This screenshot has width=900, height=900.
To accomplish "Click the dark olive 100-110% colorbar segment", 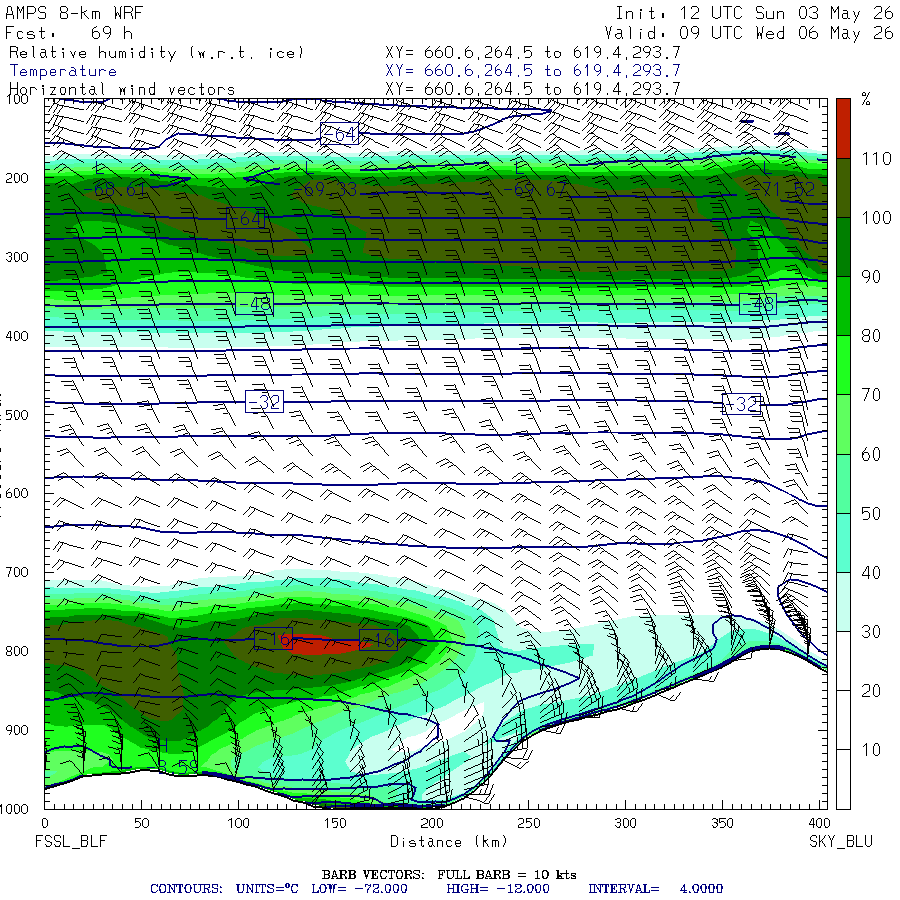I will [843, 188].
